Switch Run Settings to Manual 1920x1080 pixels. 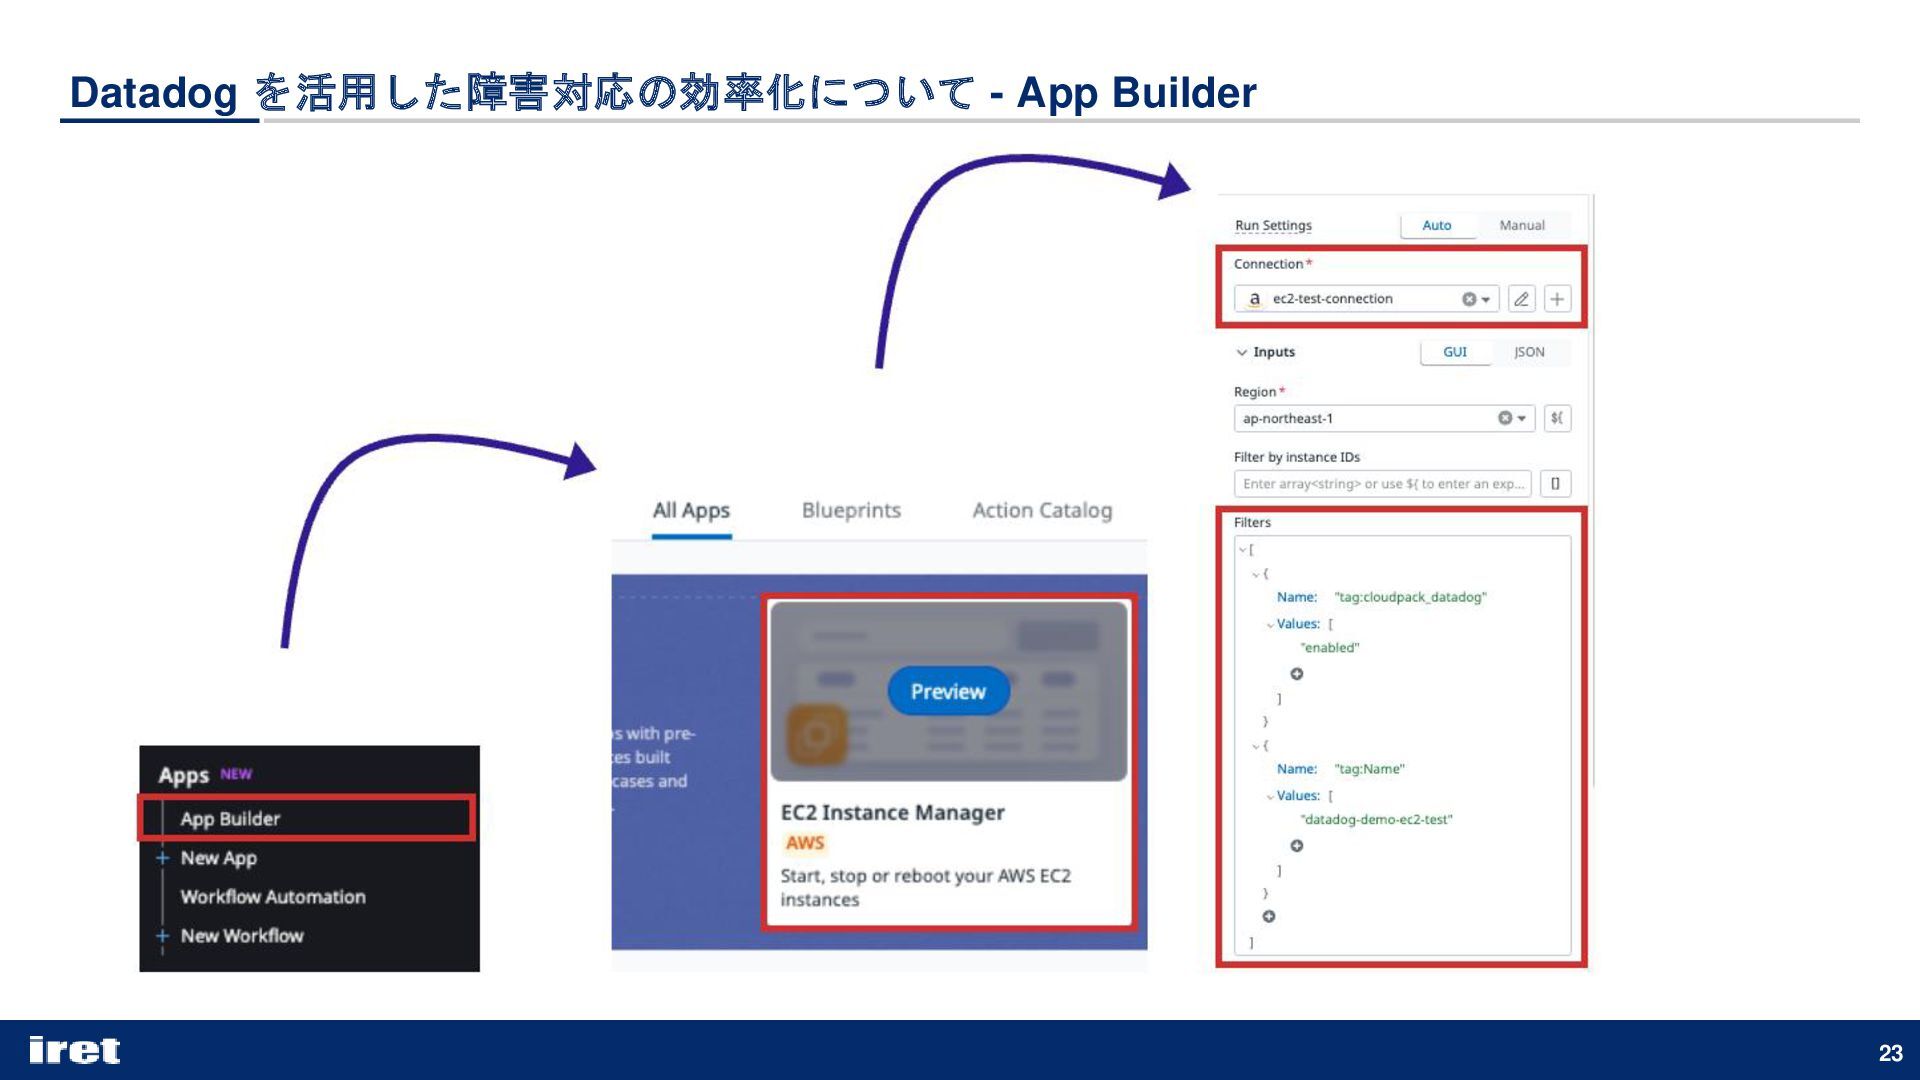click(x=1522, y=226)
